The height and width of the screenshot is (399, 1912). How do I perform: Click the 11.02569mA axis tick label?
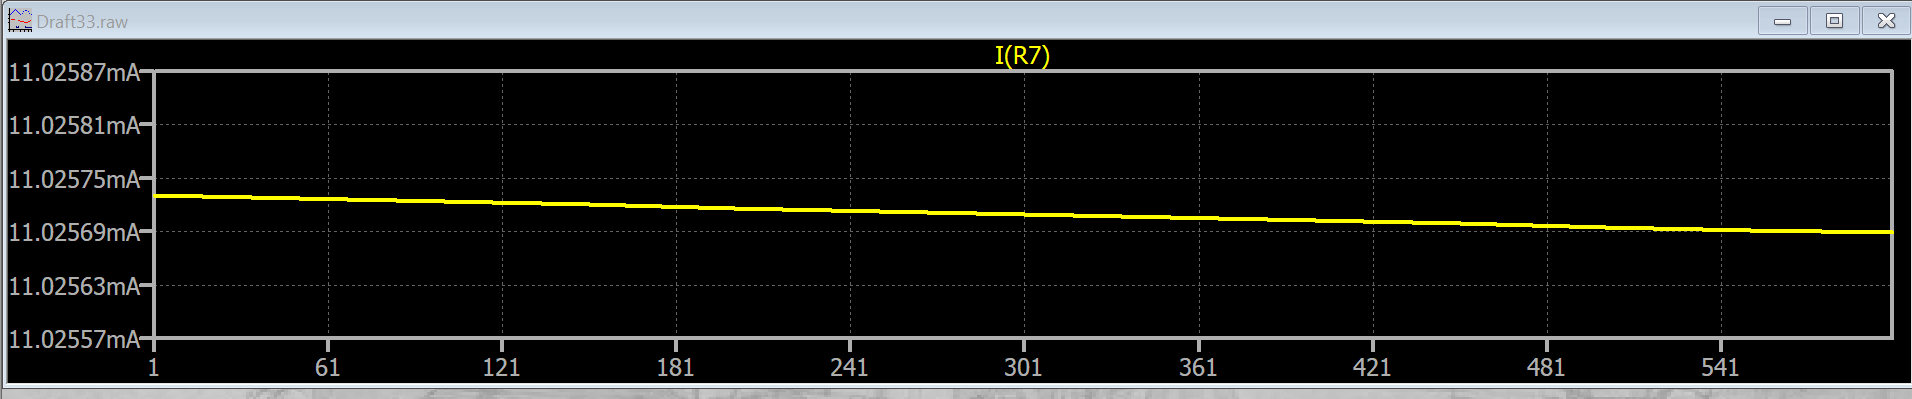(74, 232)
